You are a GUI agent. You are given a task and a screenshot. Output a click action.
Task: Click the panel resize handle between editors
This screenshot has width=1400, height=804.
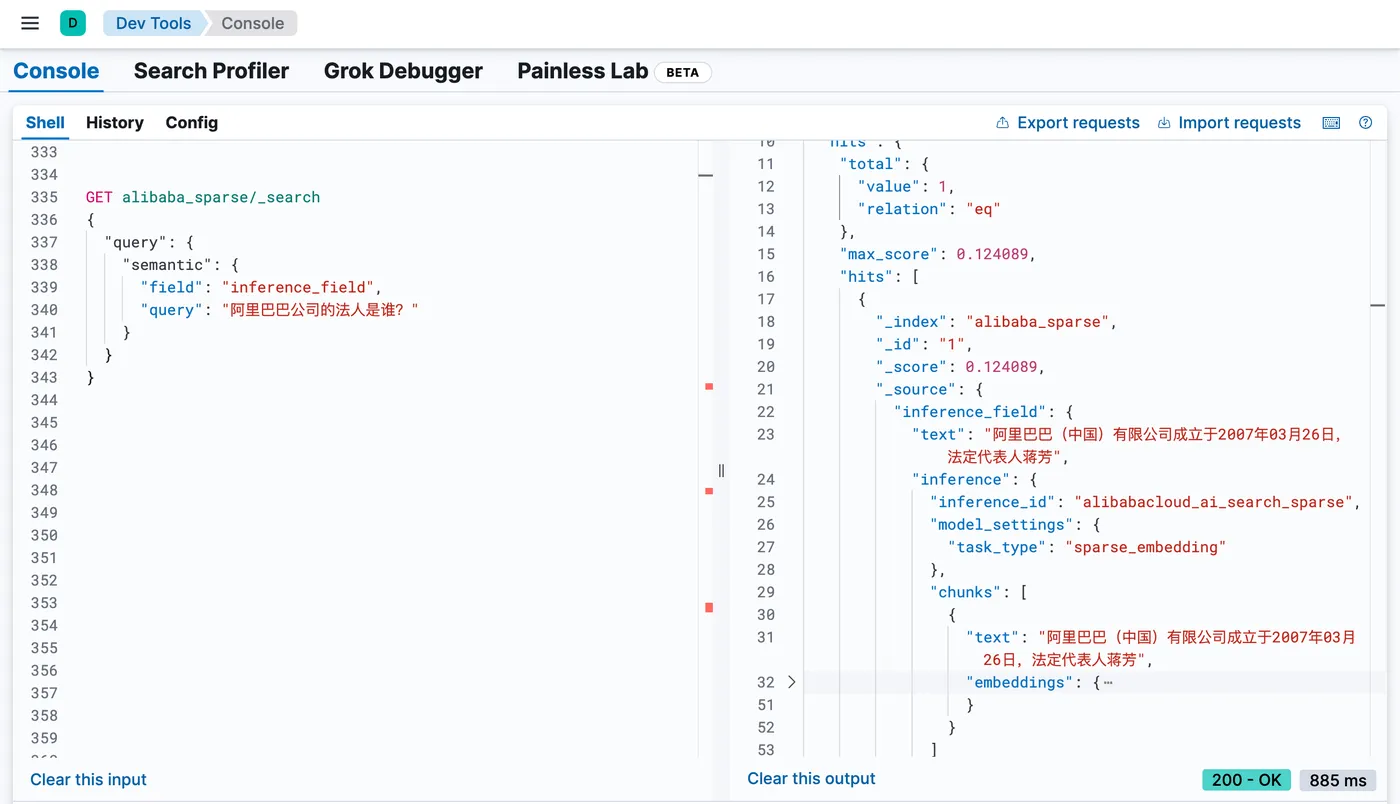pyautogui.click(x=721, y=470)
